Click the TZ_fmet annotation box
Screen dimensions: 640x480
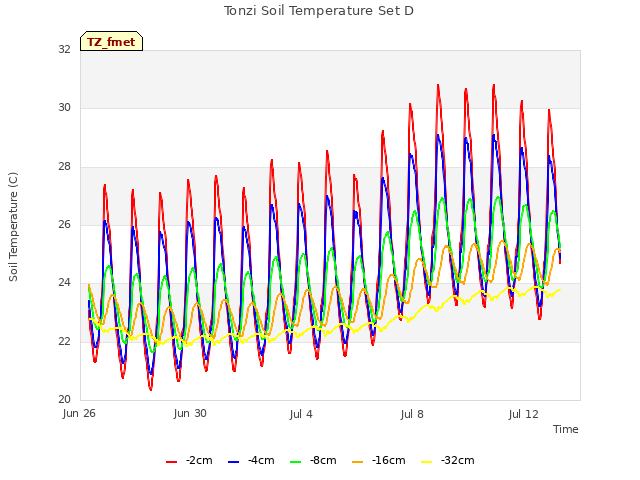pyautogui.click(x=111, y=41)
